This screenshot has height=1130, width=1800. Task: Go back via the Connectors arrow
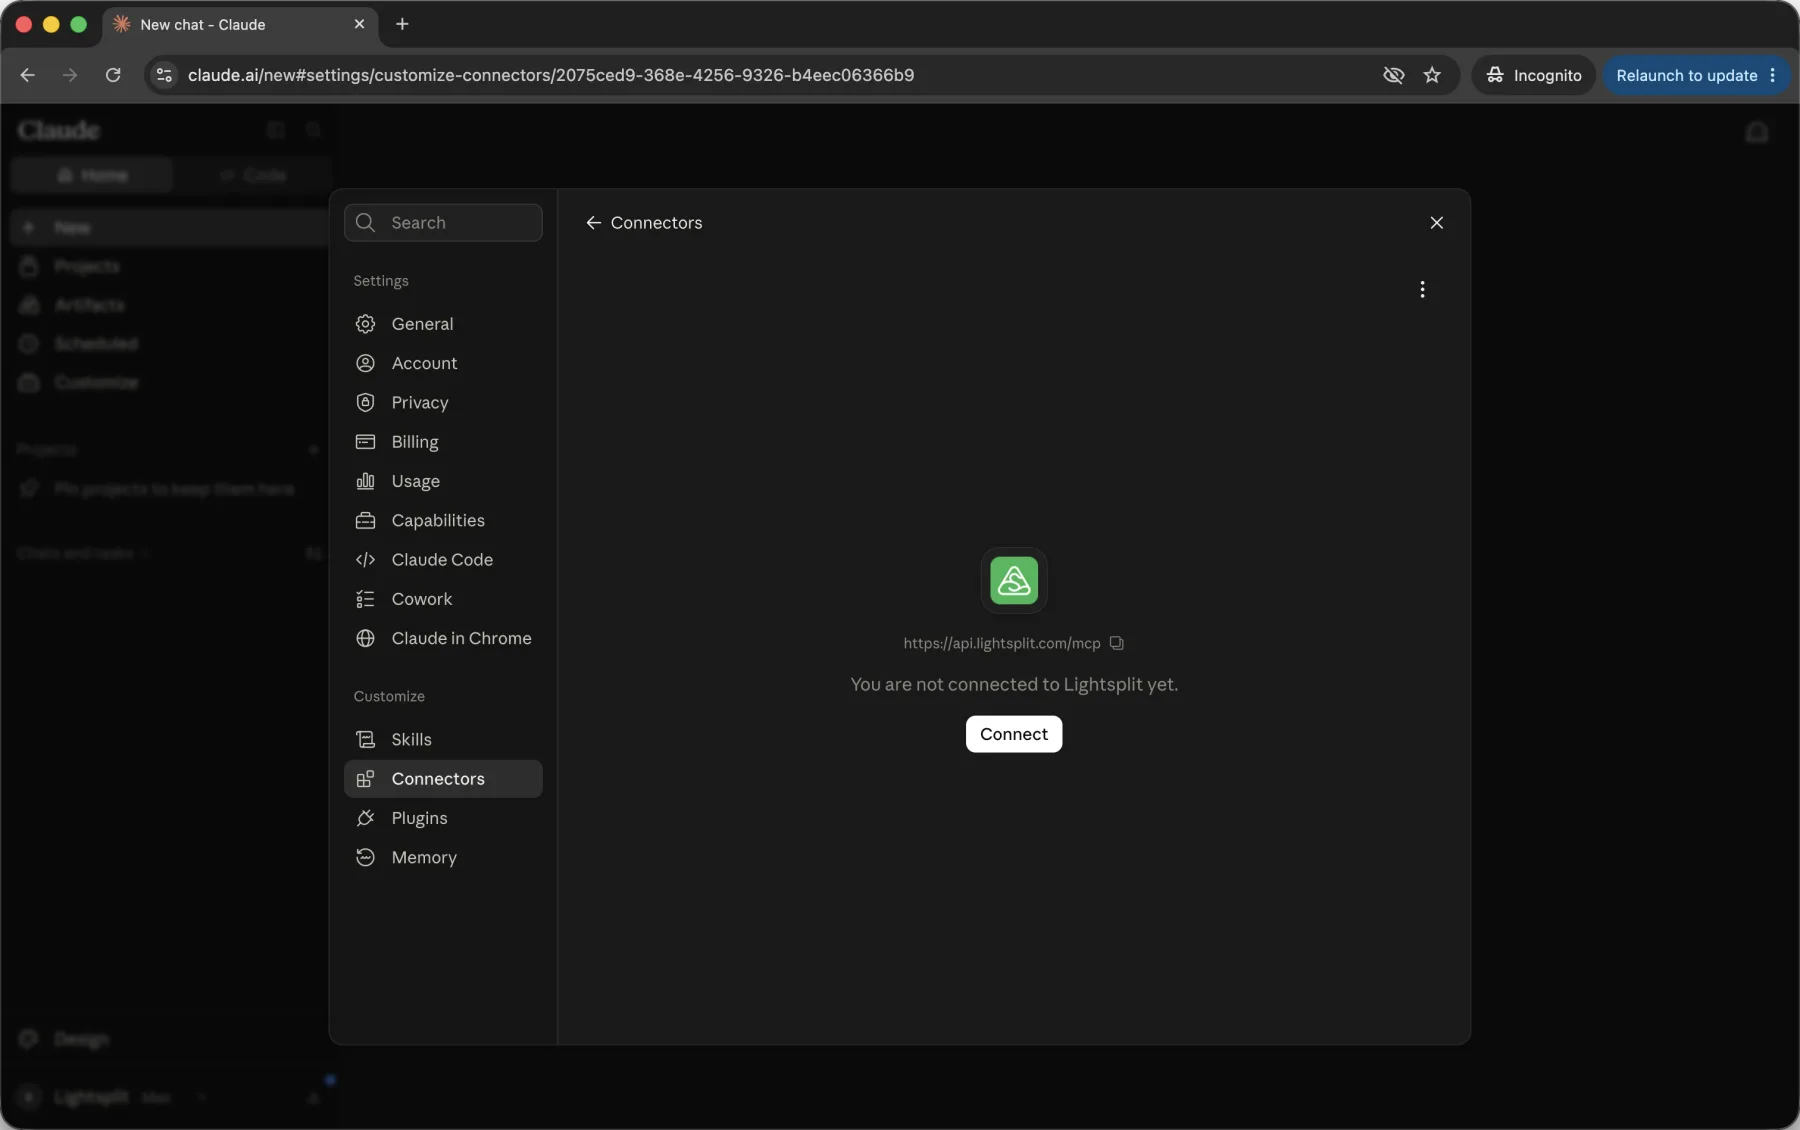(x=593, y=222)
